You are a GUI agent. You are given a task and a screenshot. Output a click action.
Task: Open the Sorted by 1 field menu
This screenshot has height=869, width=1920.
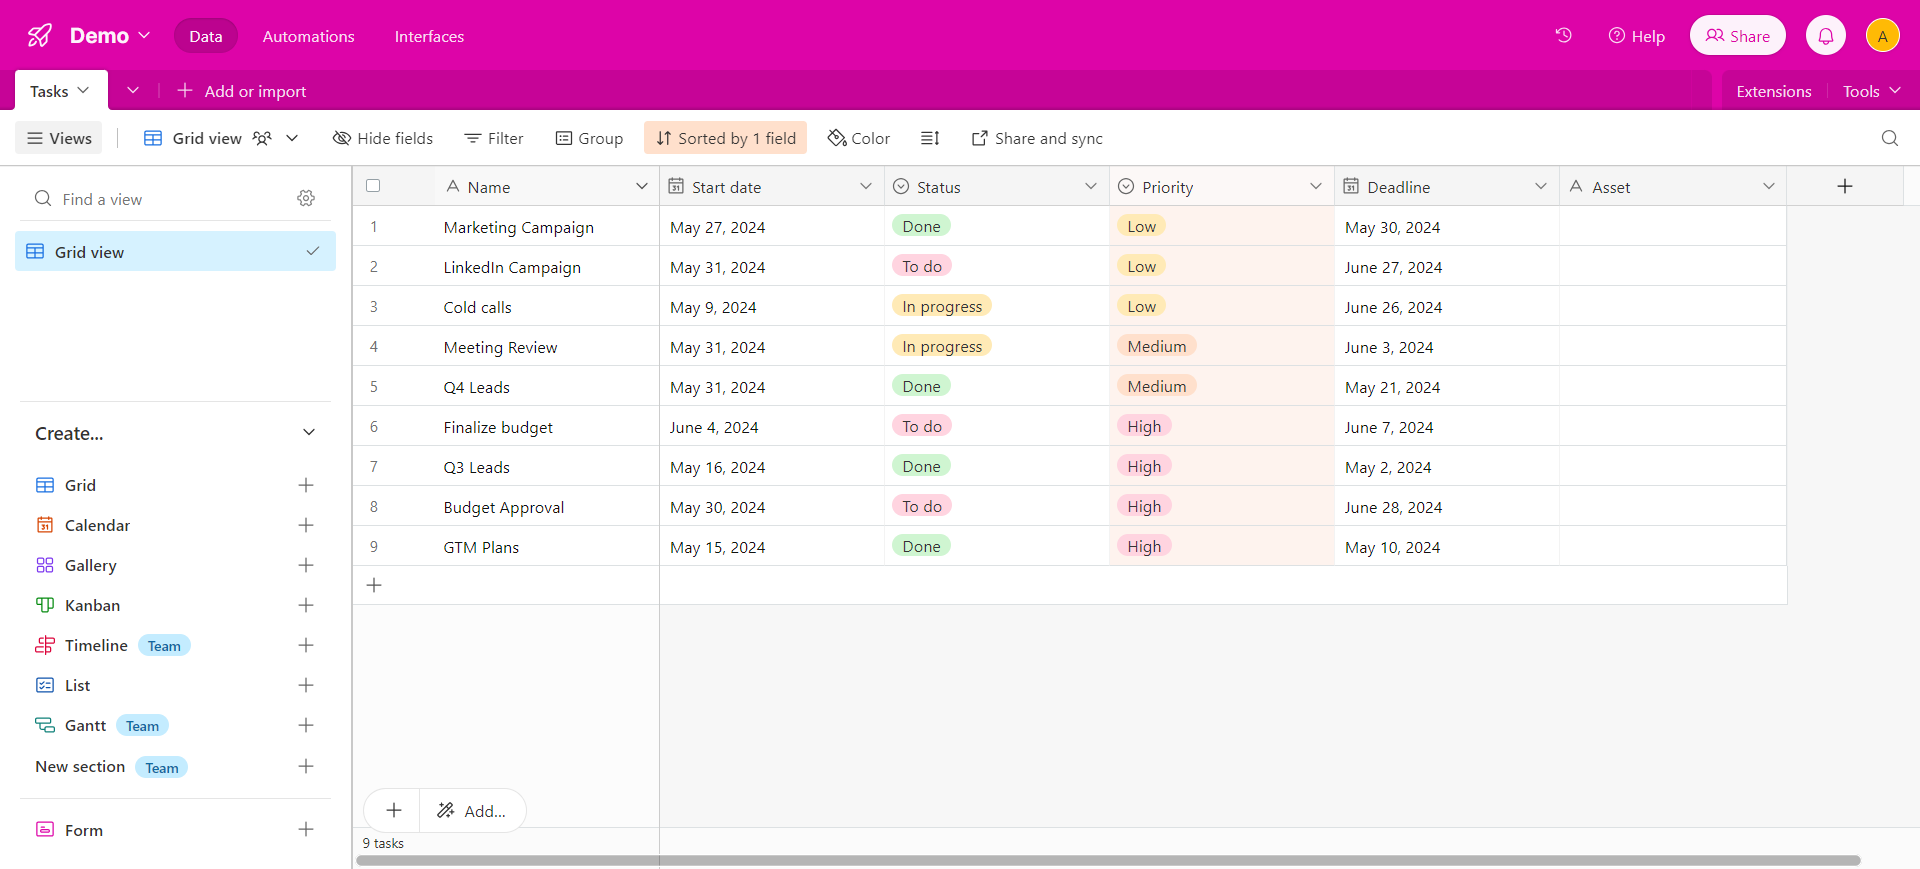(x=726, y=138)
